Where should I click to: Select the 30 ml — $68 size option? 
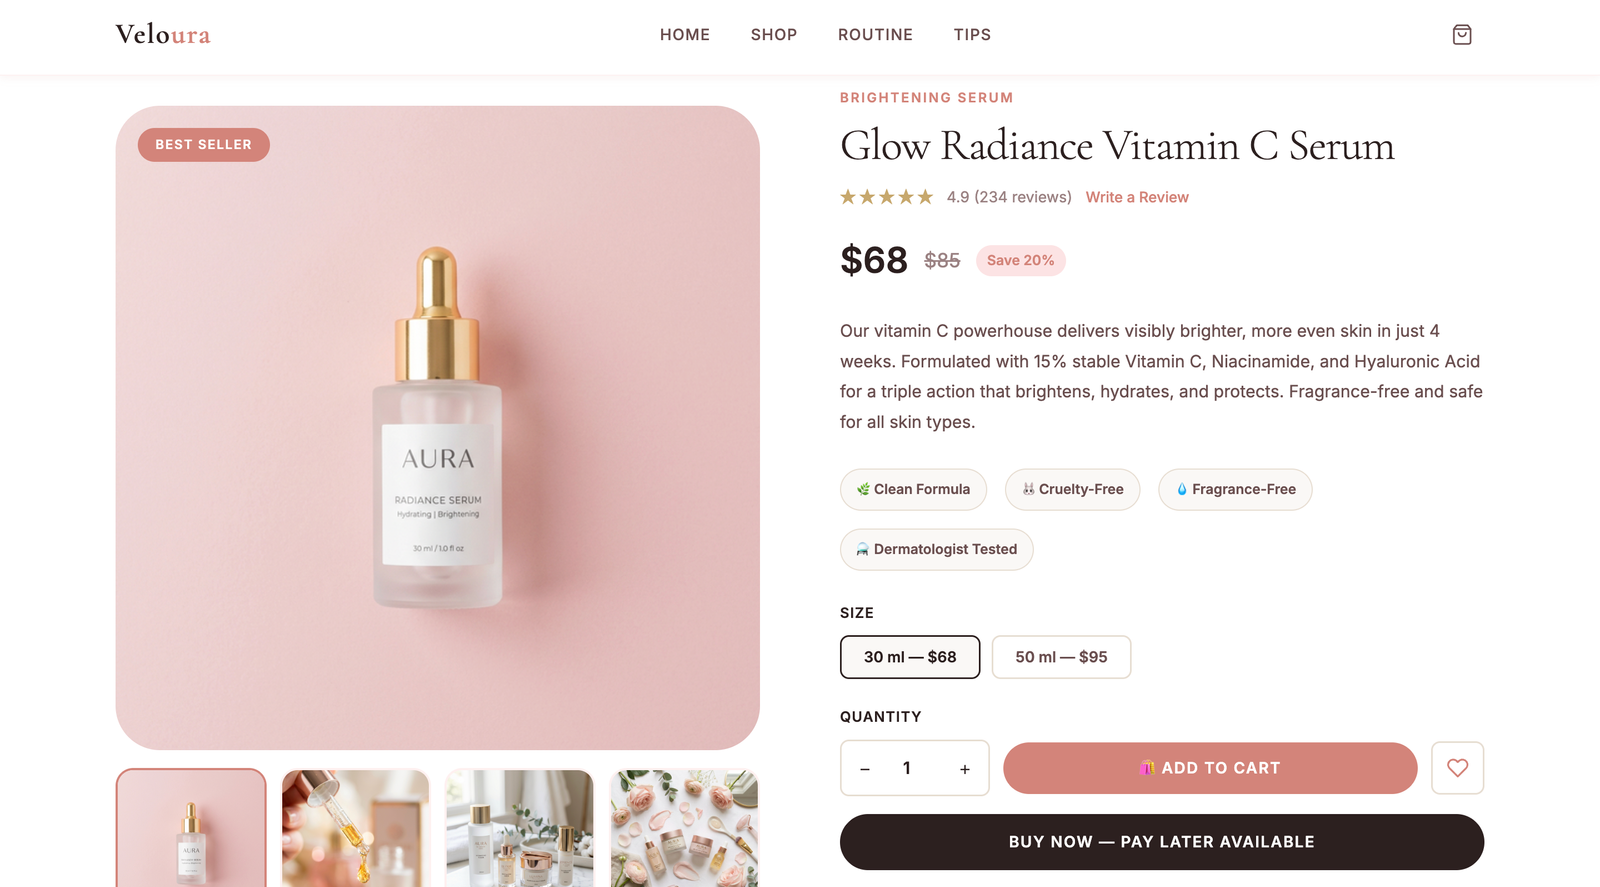click(910, 657)
